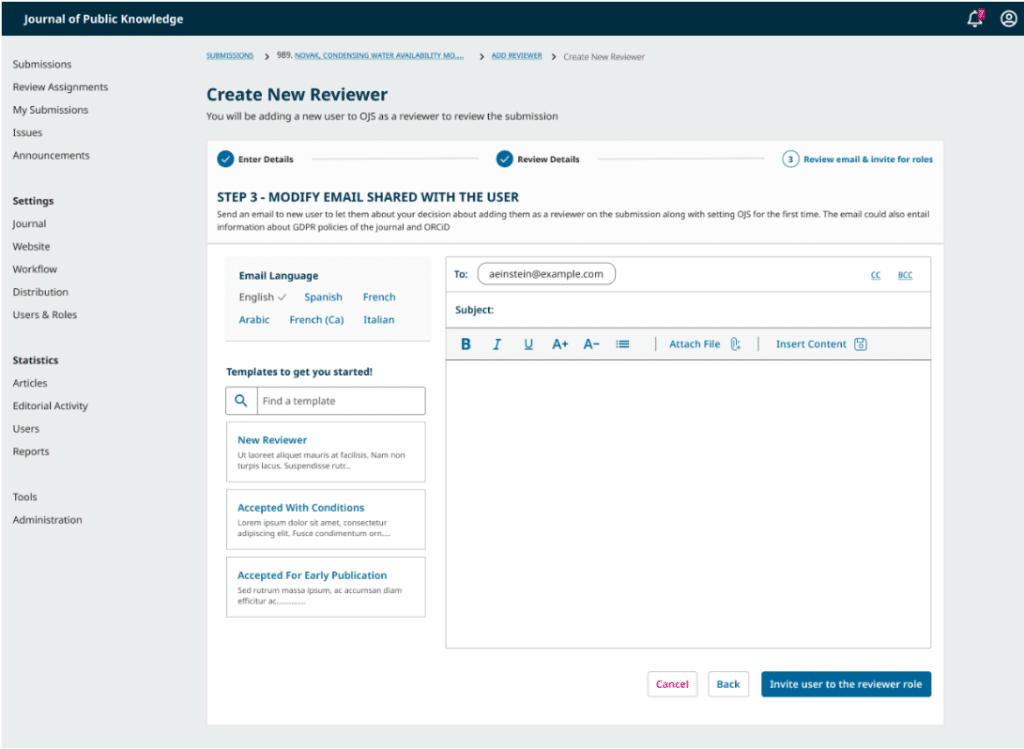Toggle underline formatting in toolbar
Screen dimensions: 1024x749
(528, 344)
